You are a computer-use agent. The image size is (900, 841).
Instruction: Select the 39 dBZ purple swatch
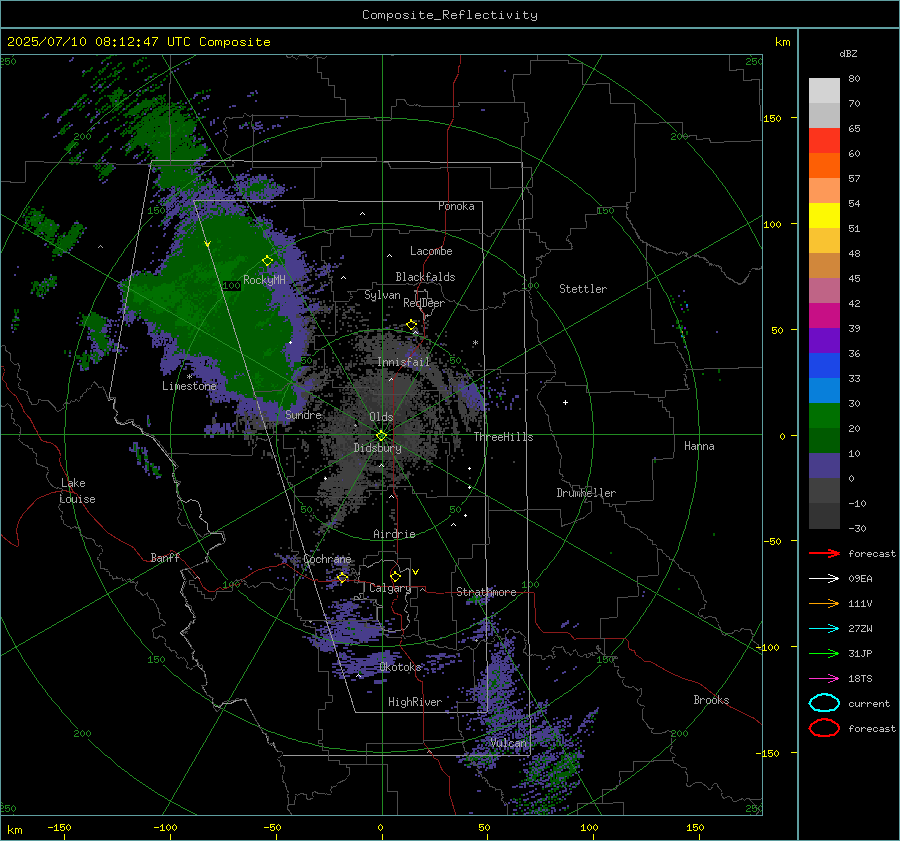824,340
